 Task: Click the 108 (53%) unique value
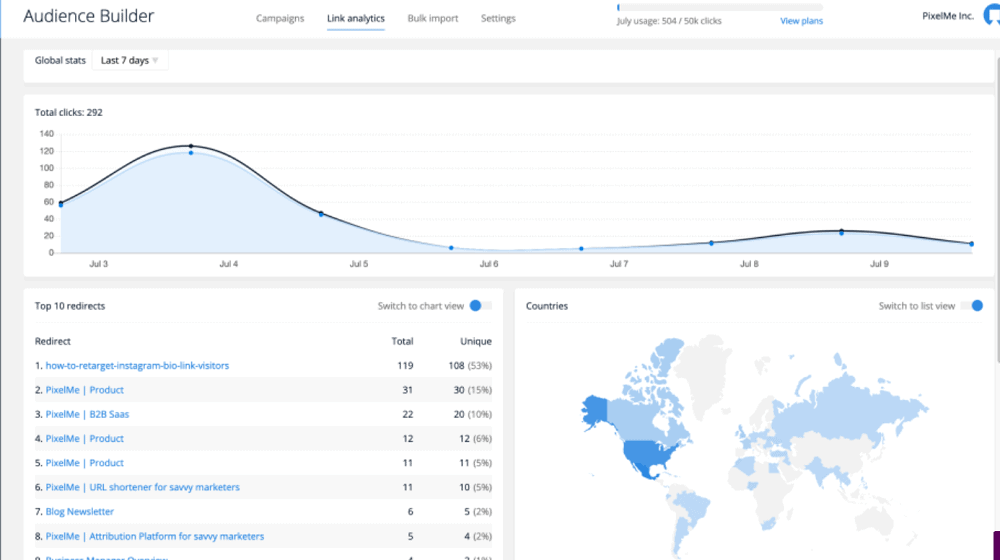[470, 365]
